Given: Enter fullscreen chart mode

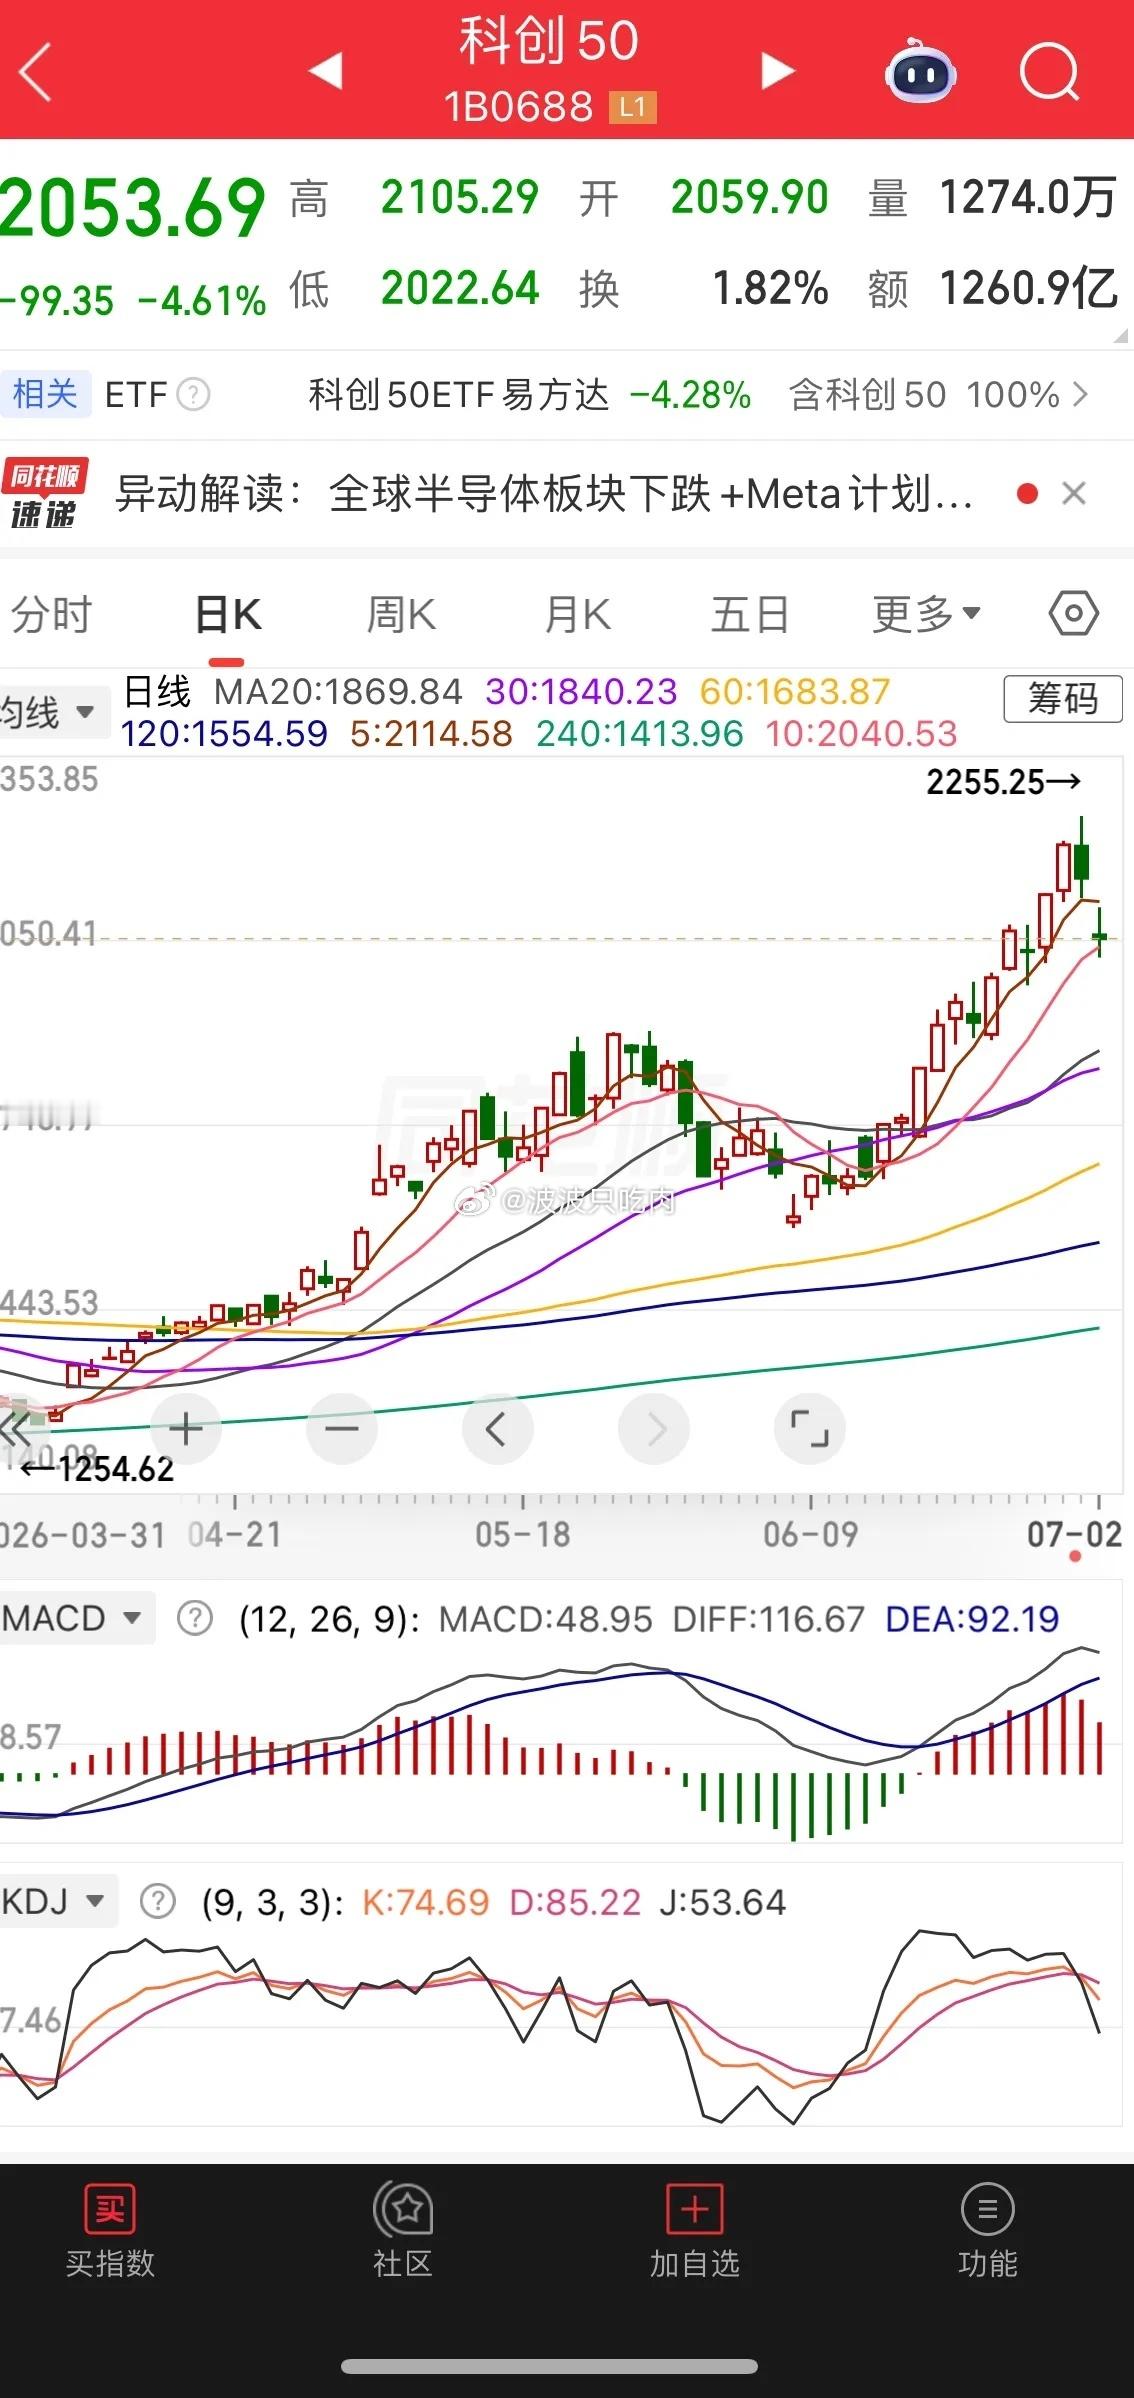Looking at the screenshot, I should [810, 1429].
